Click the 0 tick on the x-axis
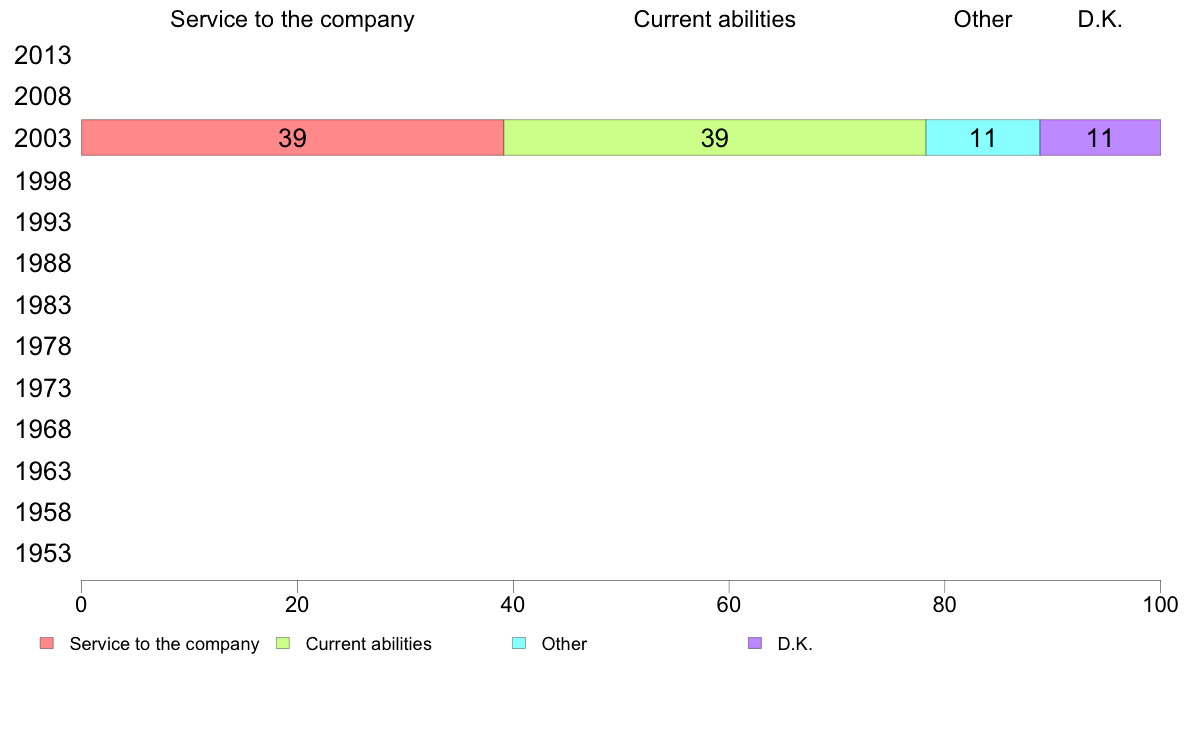The image size is (1188, 736). [81, 605]
